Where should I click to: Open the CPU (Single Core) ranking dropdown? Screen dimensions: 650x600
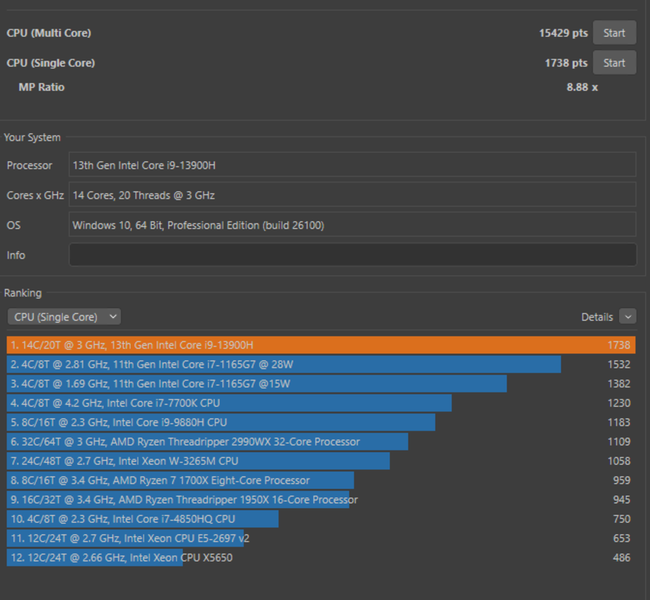click(64, 317)
